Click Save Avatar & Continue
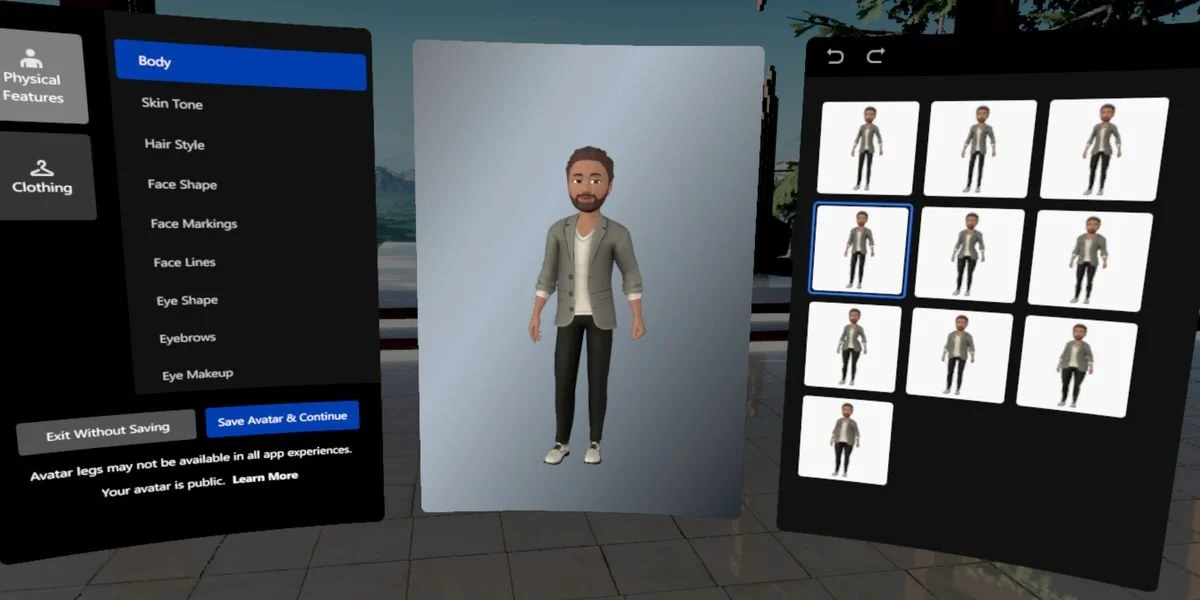 [283, 417]
